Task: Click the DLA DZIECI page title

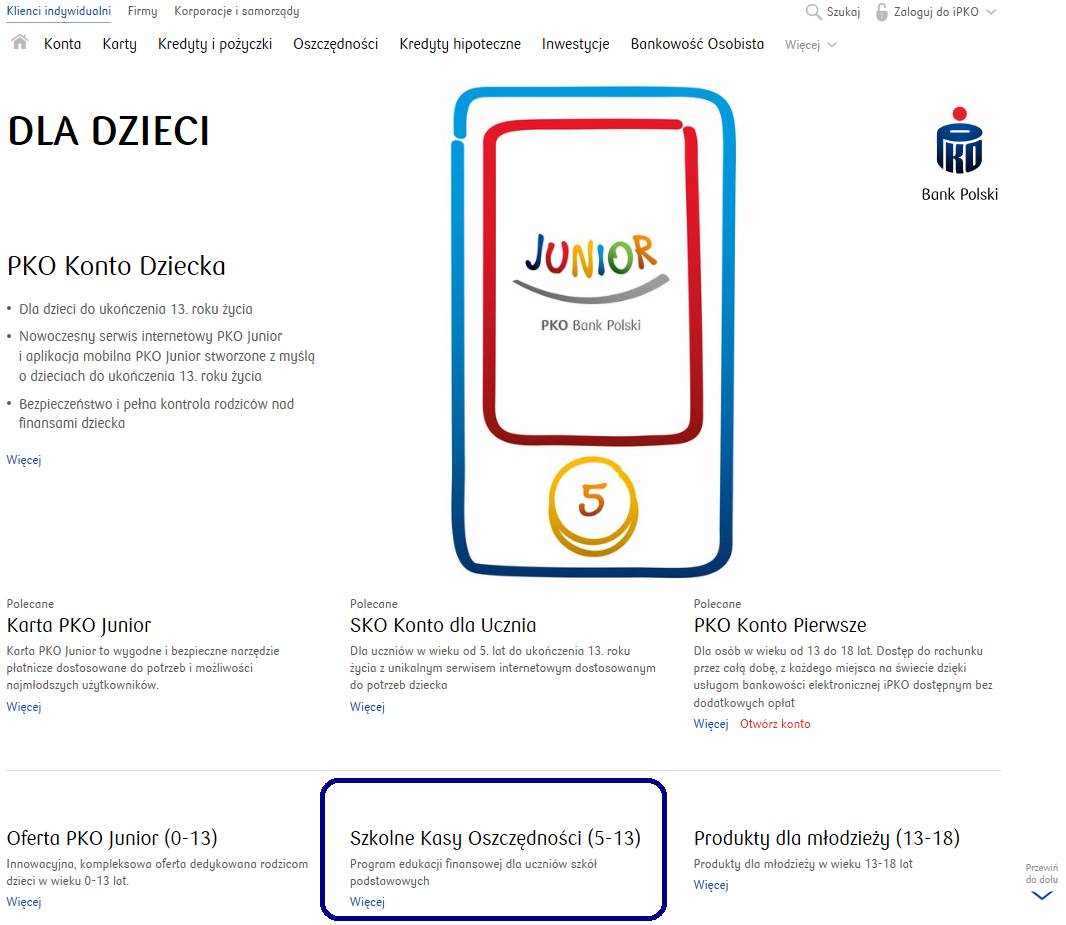Action: (108, 131)
